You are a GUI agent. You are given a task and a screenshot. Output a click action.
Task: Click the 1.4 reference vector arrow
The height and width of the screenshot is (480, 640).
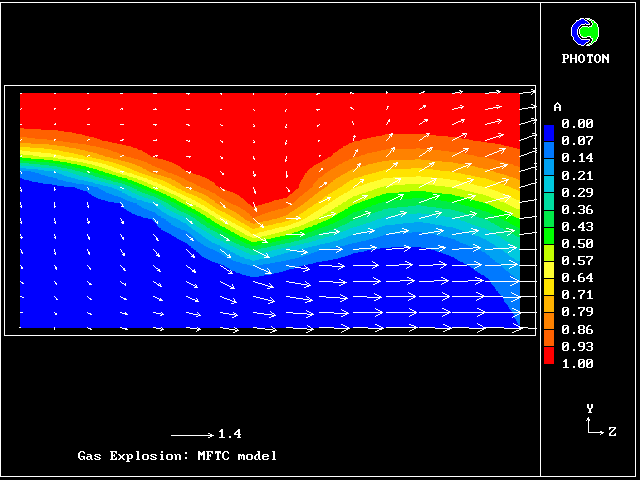191,435
